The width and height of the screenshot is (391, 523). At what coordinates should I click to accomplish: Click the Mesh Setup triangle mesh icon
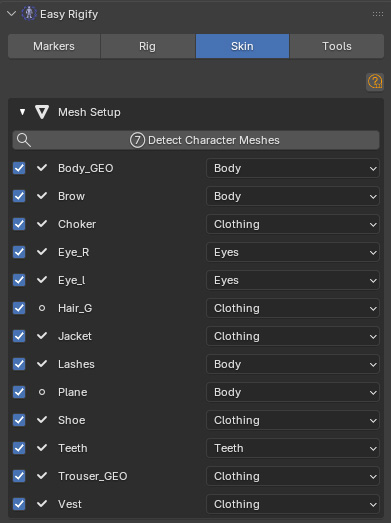42,112
